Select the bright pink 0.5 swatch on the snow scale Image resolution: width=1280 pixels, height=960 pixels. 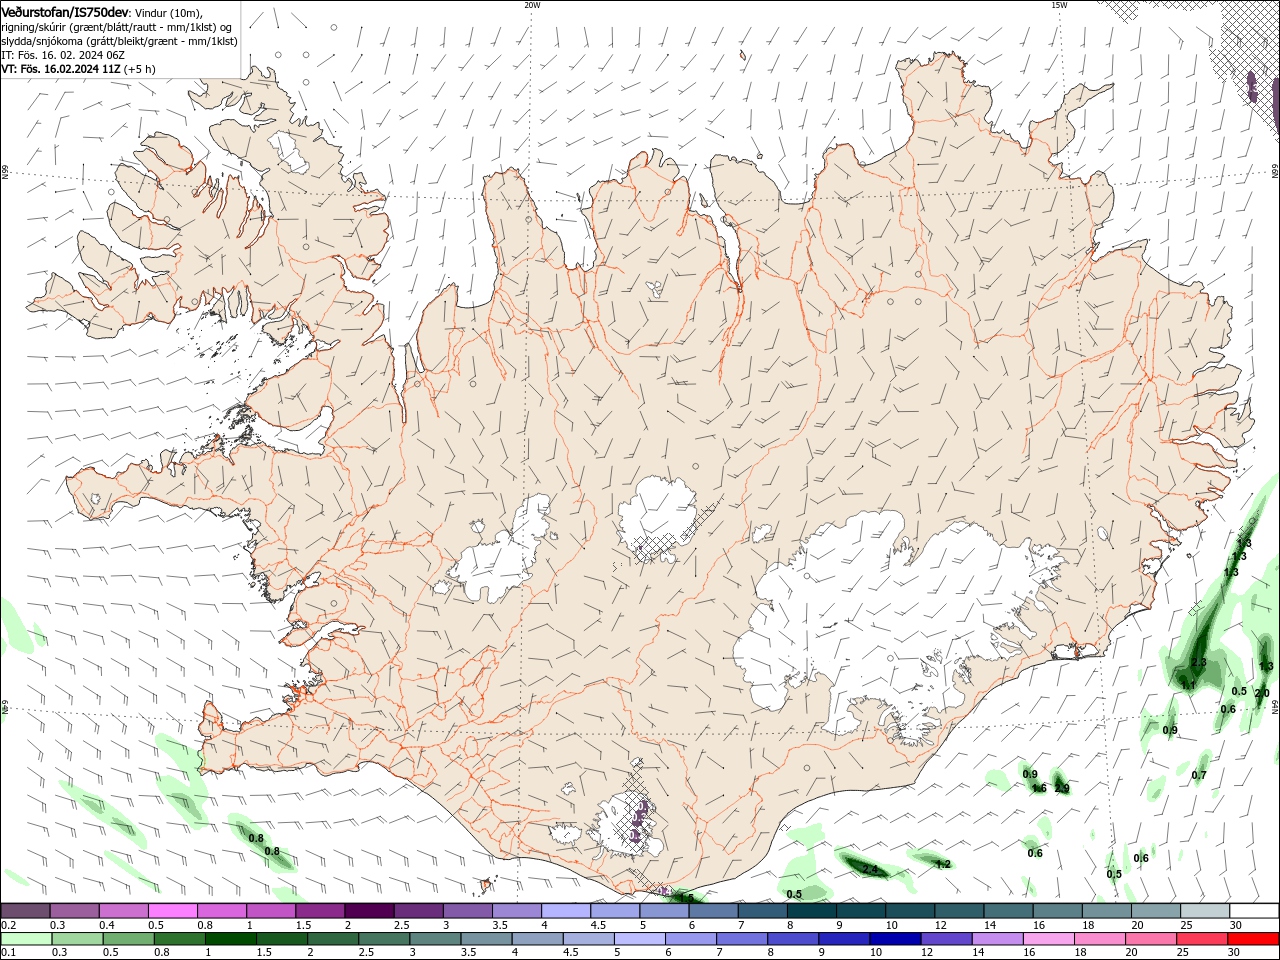point(173,911)
